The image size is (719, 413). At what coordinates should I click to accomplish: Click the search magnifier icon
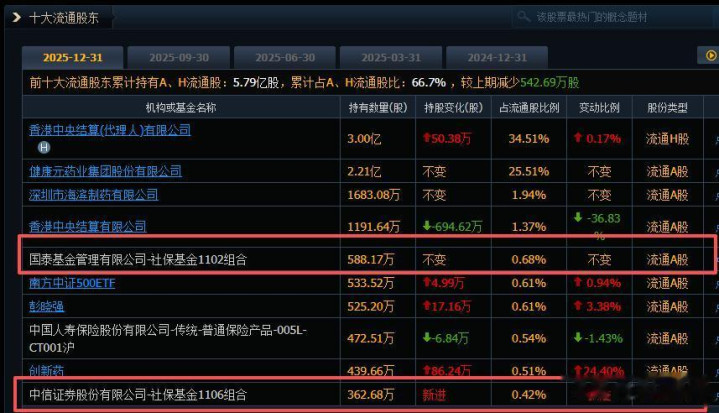click(524, 17)
